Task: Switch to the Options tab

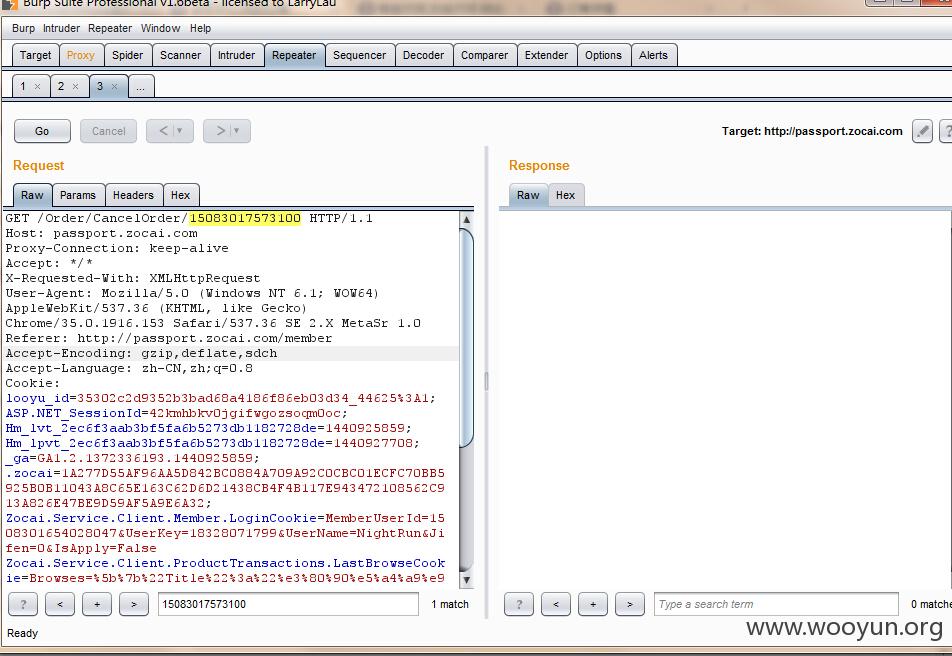Action: 604,55
